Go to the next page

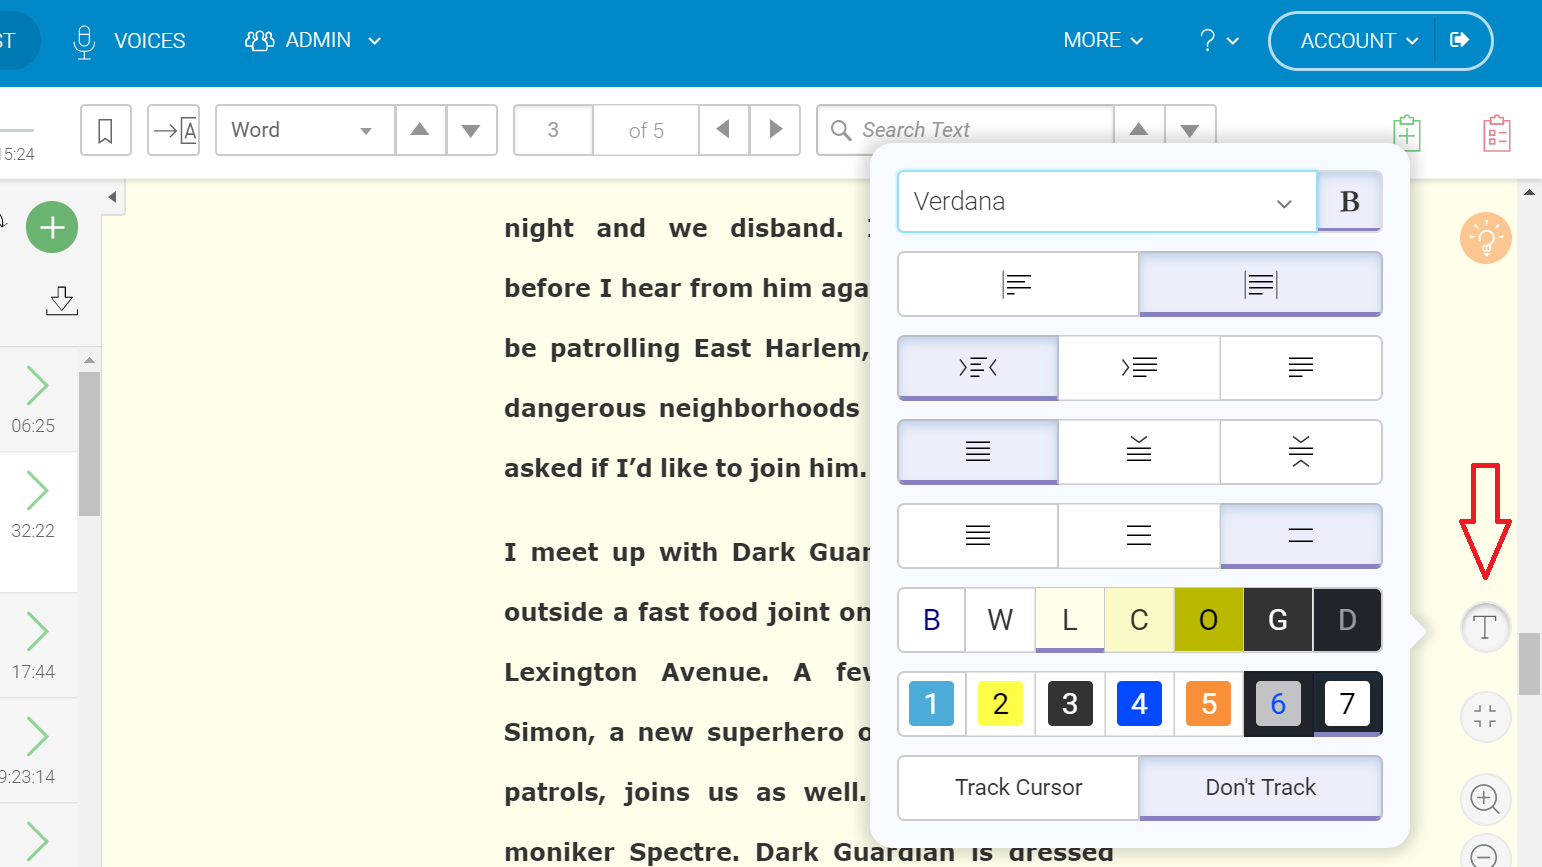click(x=775, y=130)
